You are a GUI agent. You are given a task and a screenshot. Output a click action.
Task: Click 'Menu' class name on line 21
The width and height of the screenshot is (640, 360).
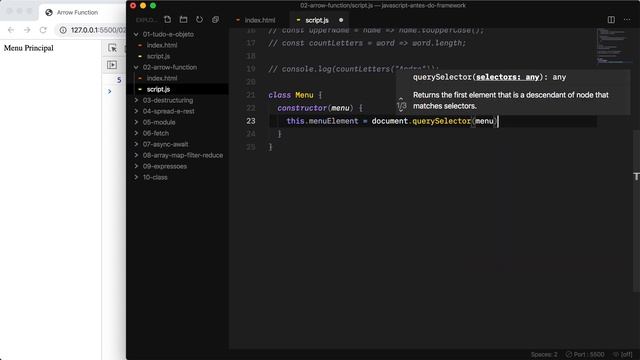(x=304, y=95)
